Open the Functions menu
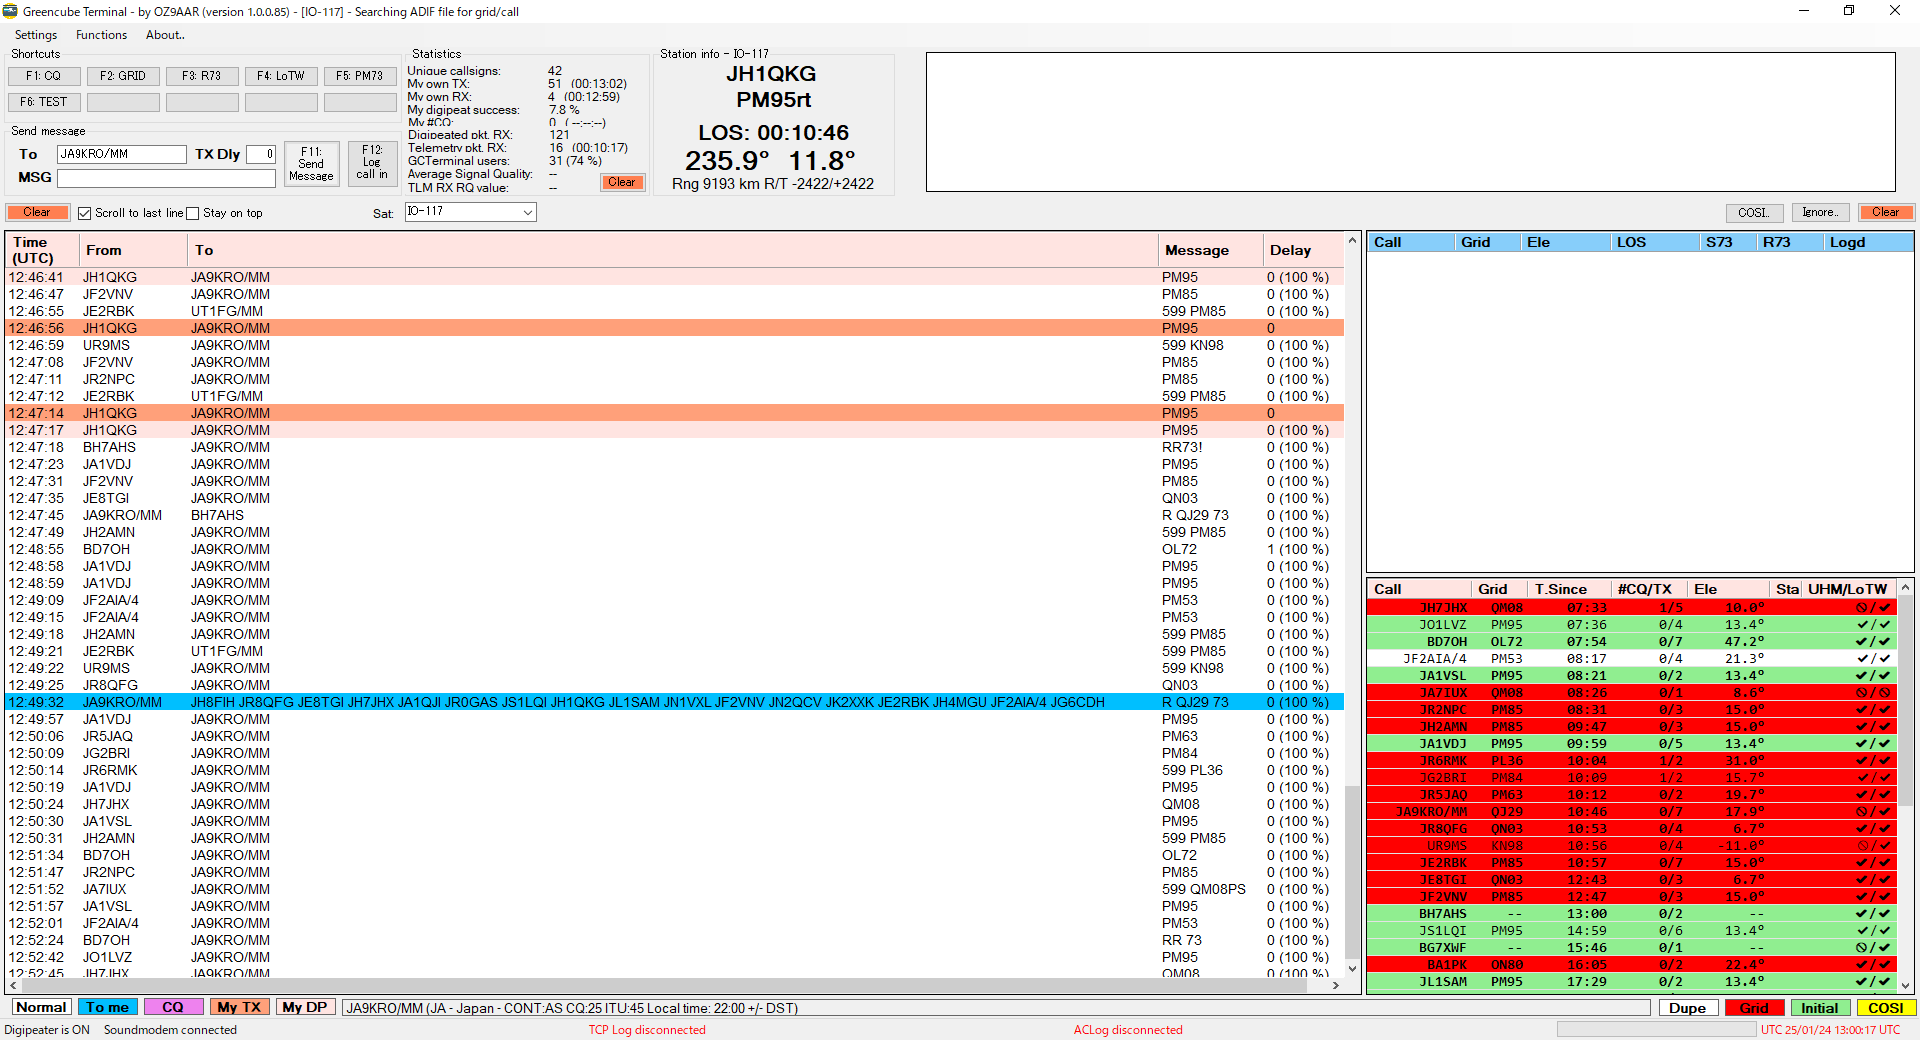 point(102,35)
